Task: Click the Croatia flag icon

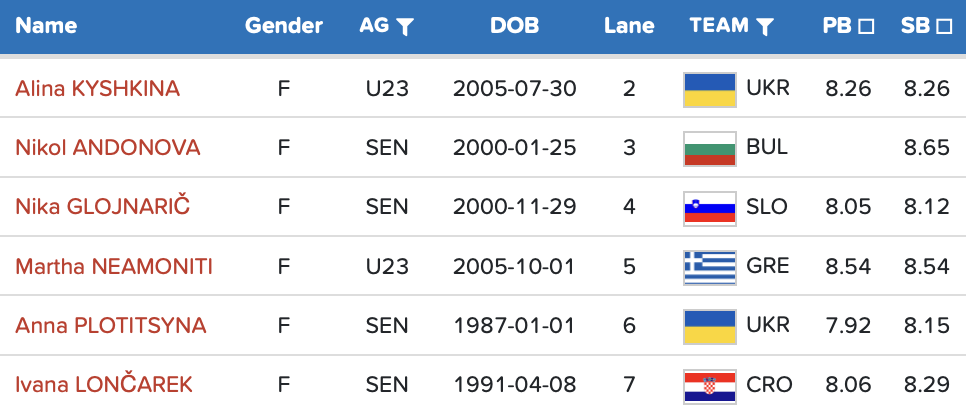Action: (710, 384)
